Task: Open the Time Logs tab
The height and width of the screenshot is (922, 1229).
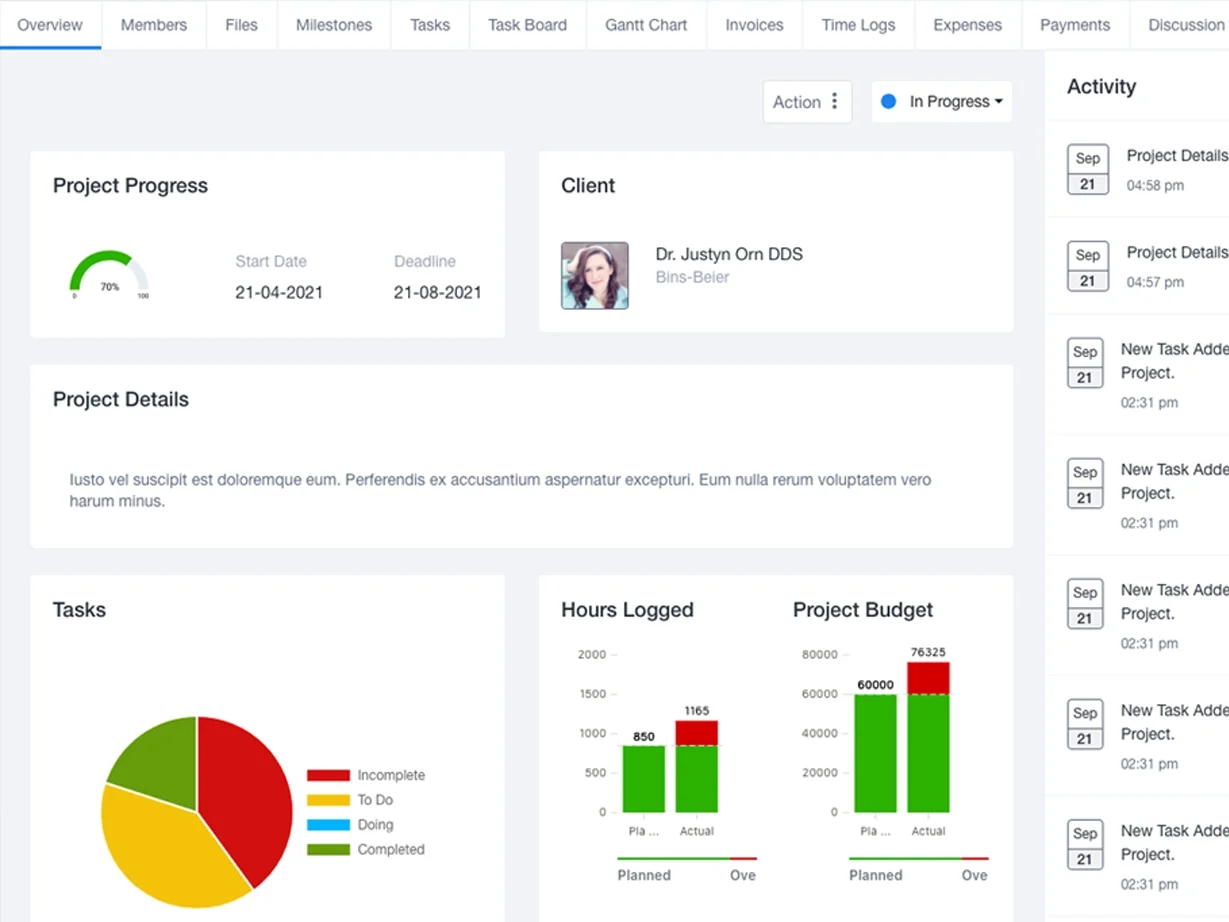Action: coord(858,25)
